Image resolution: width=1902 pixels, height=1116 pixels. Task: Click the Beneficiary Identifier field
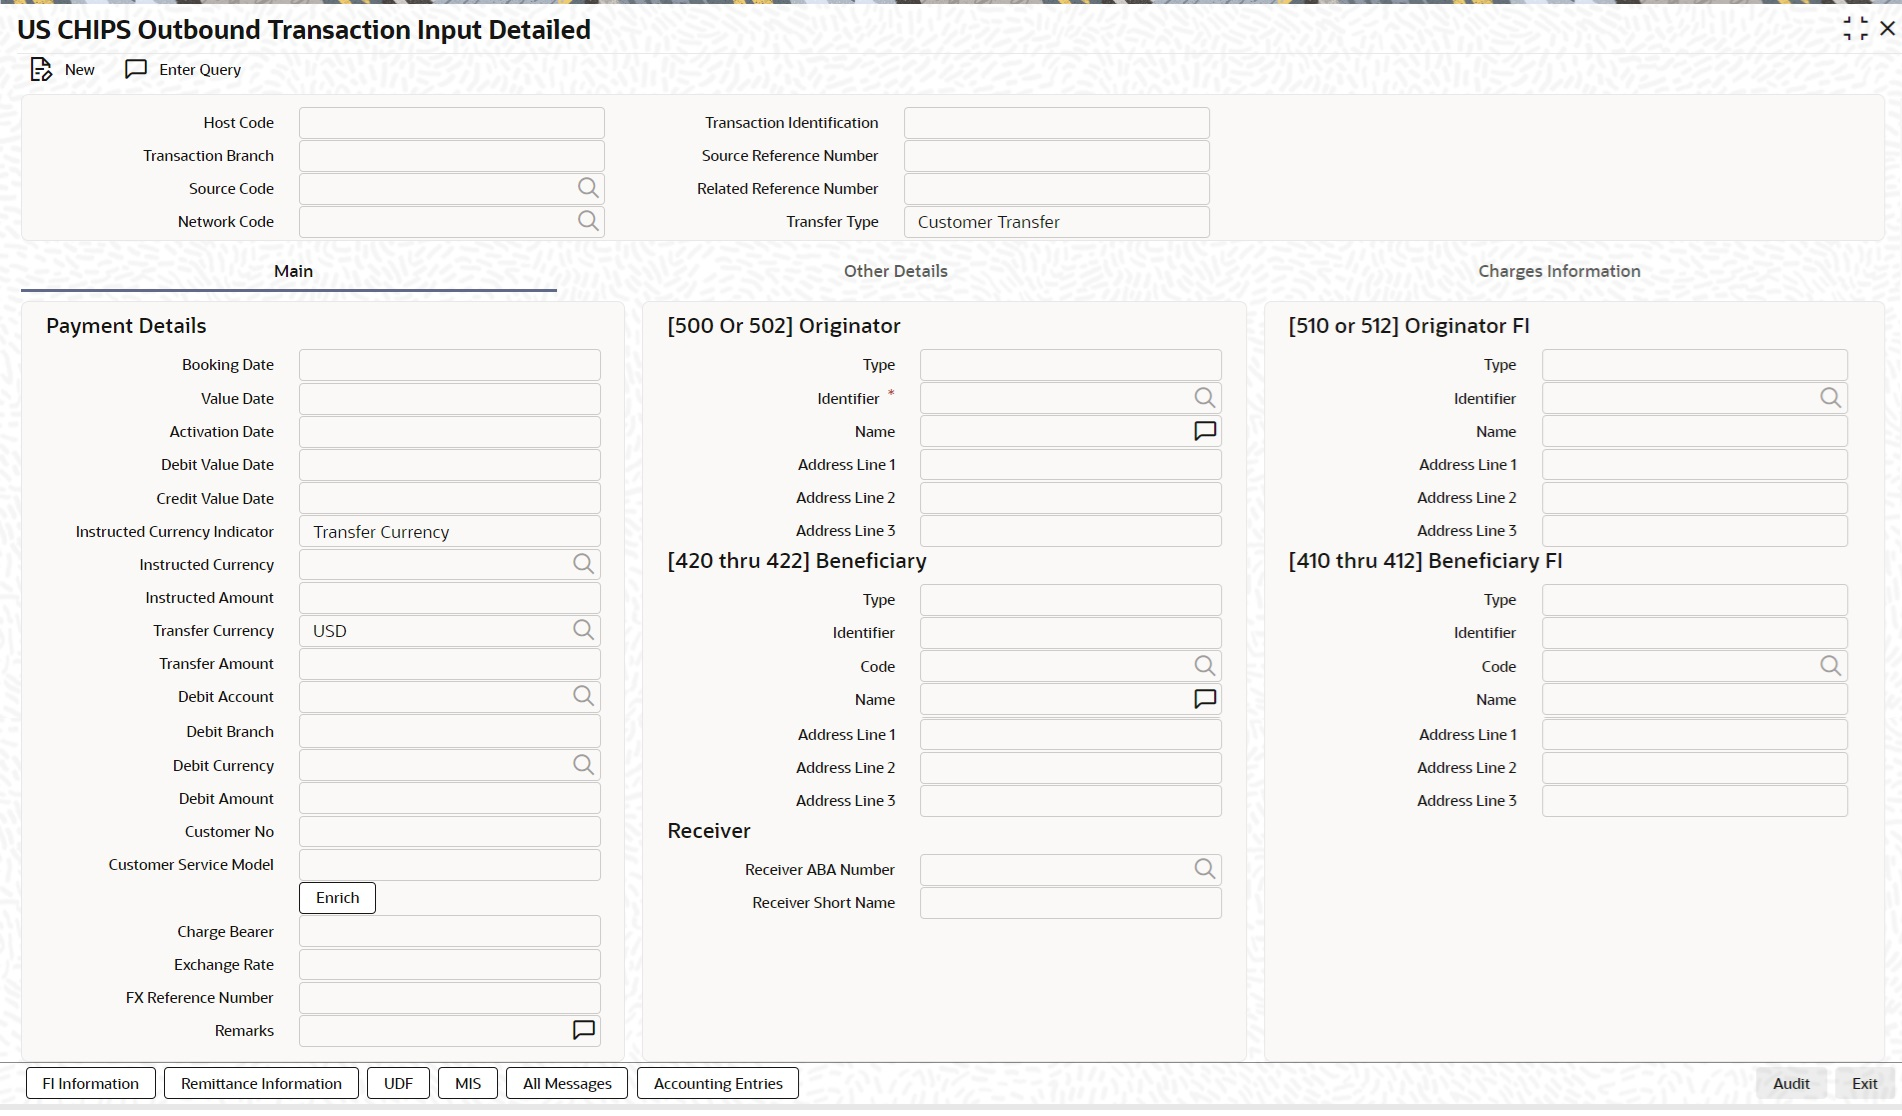pos(1071,633)
